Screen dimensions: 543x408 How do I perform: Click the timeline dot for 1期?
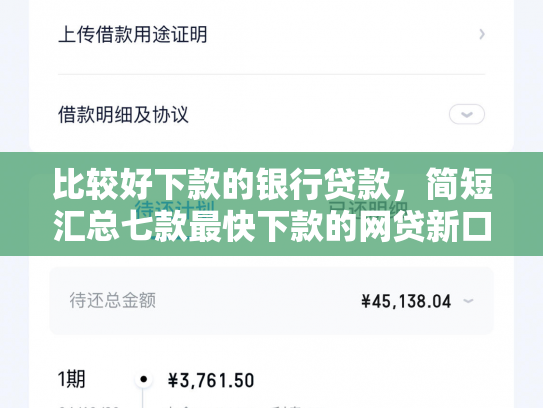pos(143,379)
